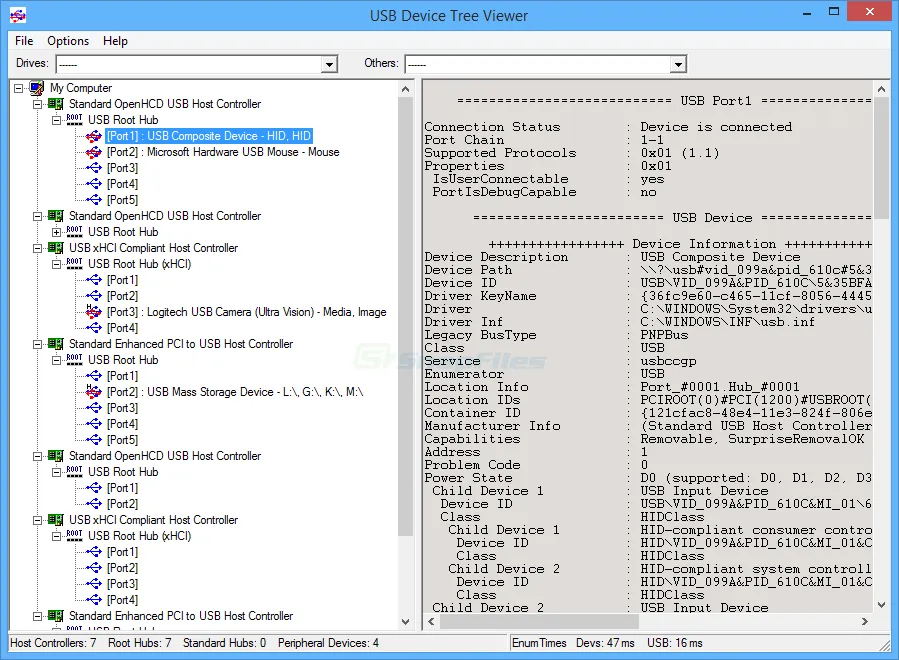Screen dimensions: 899x660
Task: Click the card icon of the Enhanced PCI controller above Mass Storage
Action: coord(56,343)
